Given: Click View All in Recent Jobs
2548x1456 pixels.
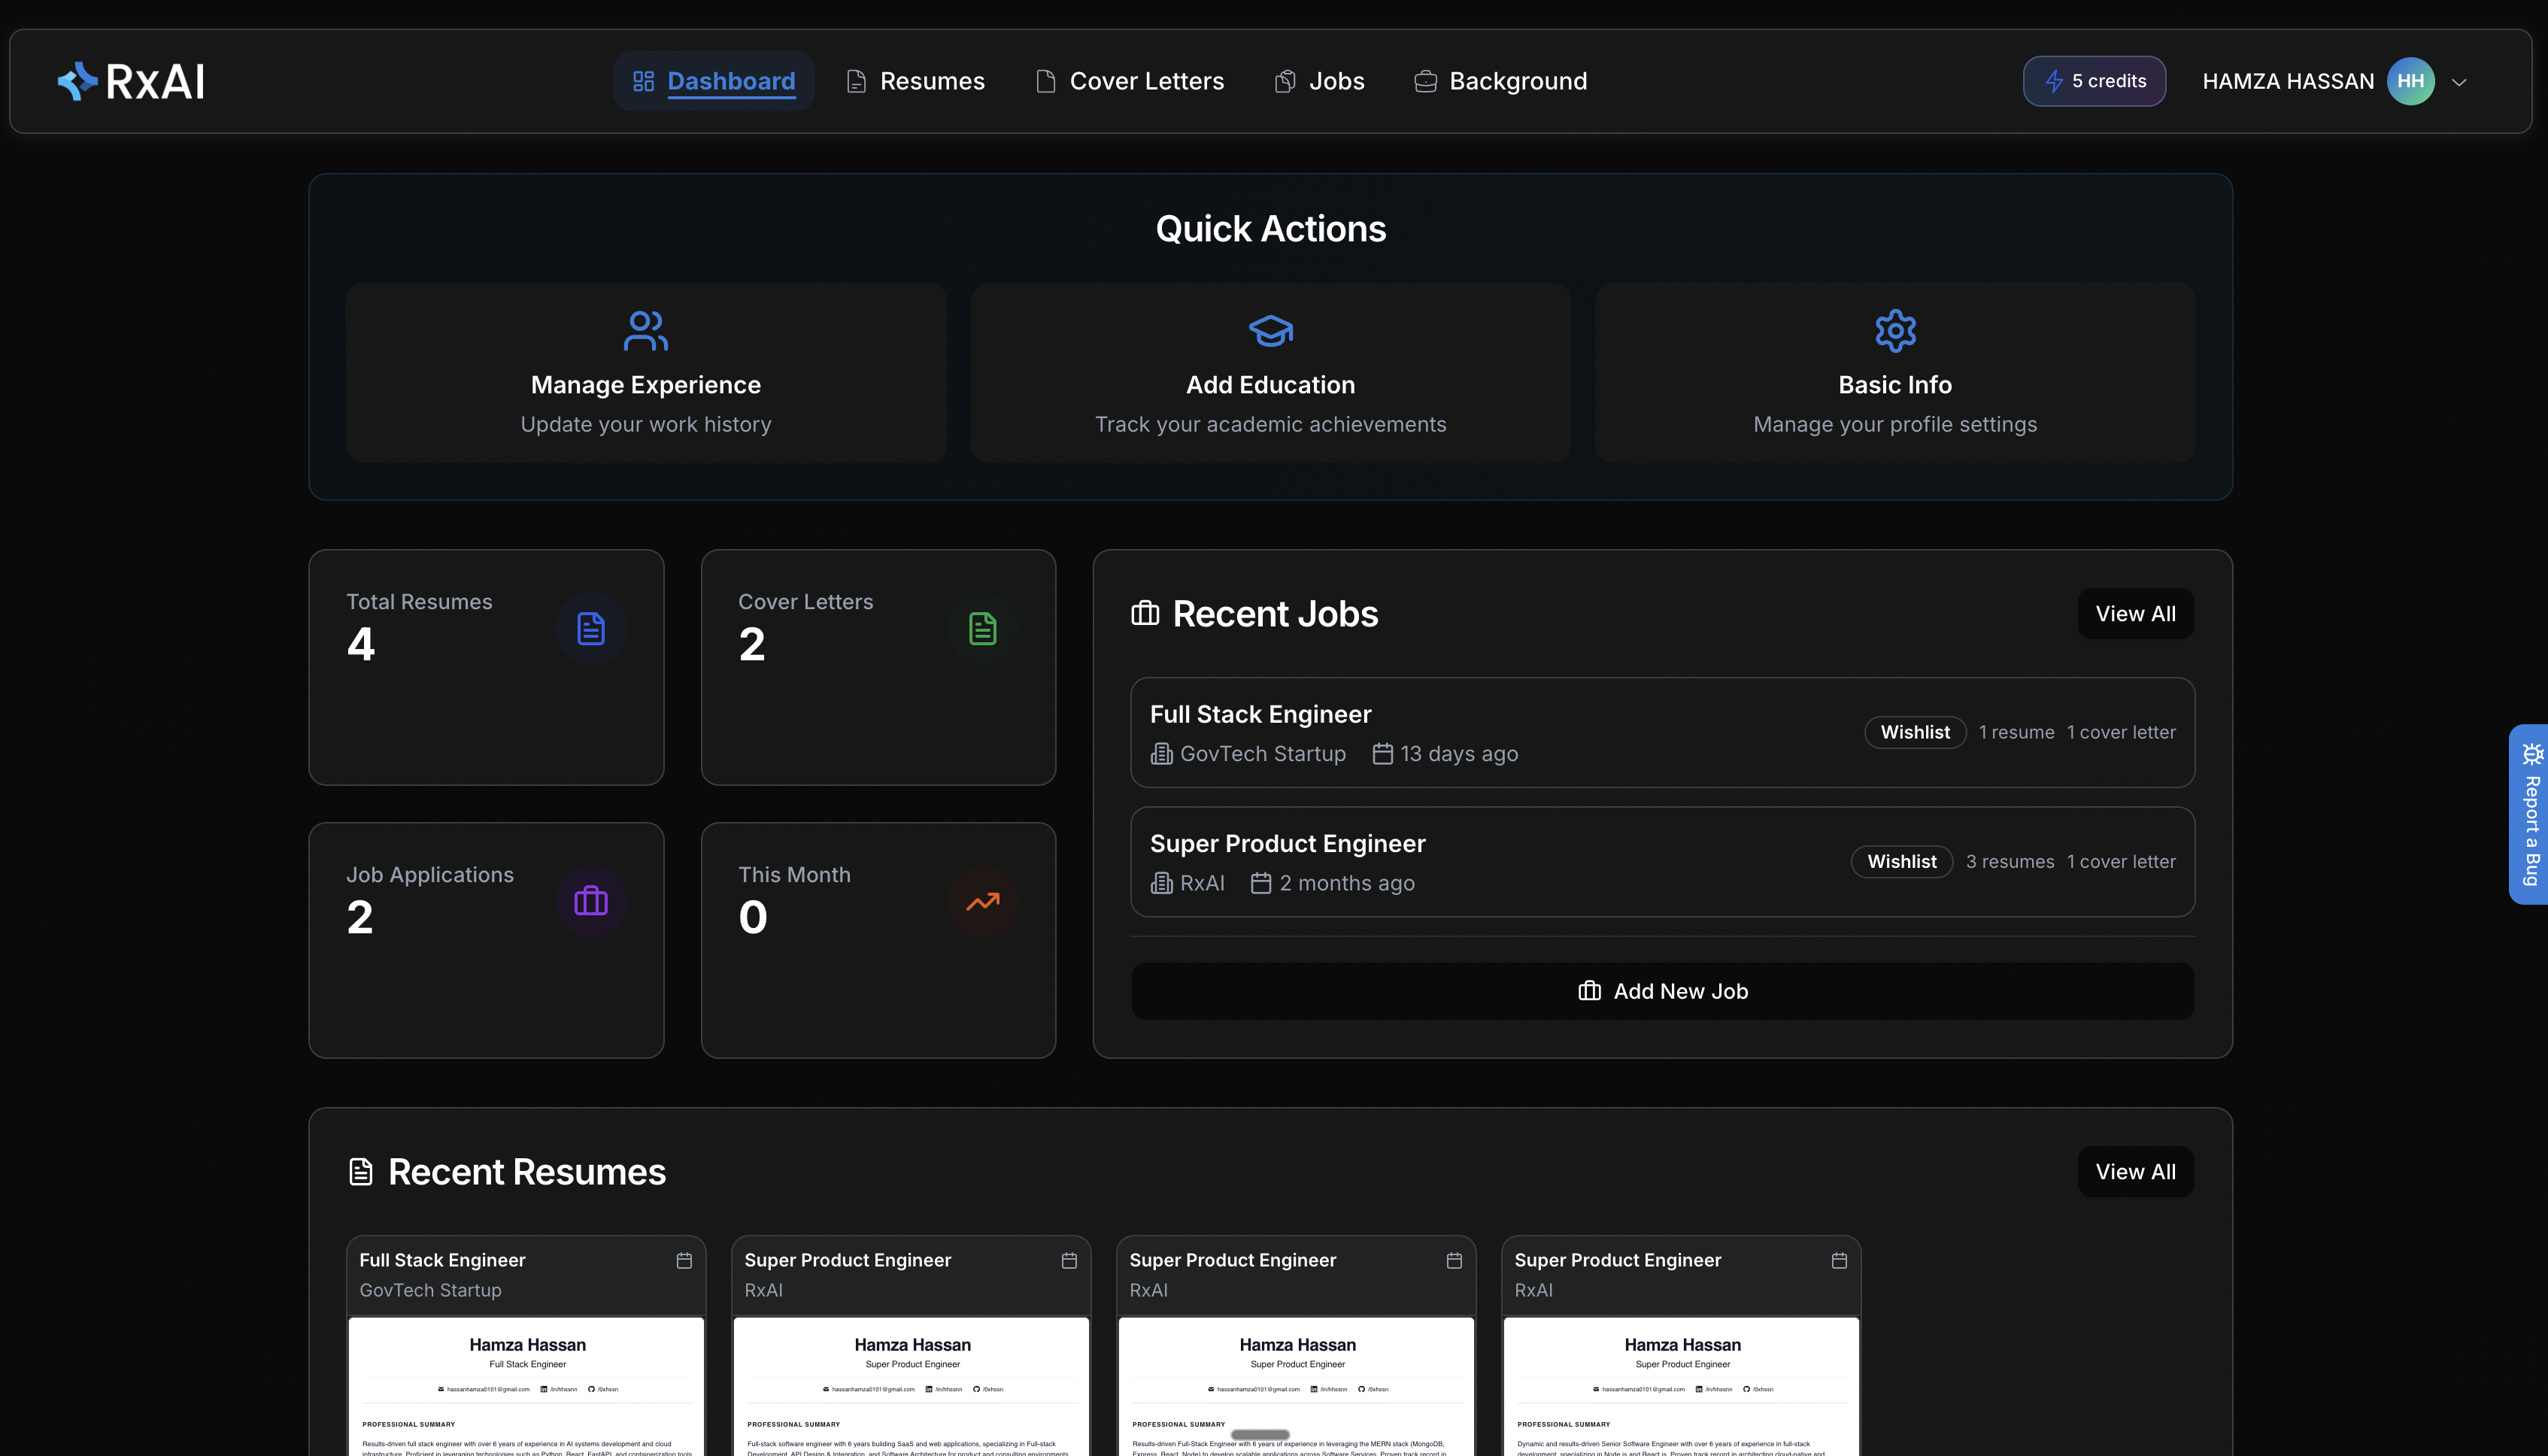Looking at the screenshot, I should [2135, 613].
